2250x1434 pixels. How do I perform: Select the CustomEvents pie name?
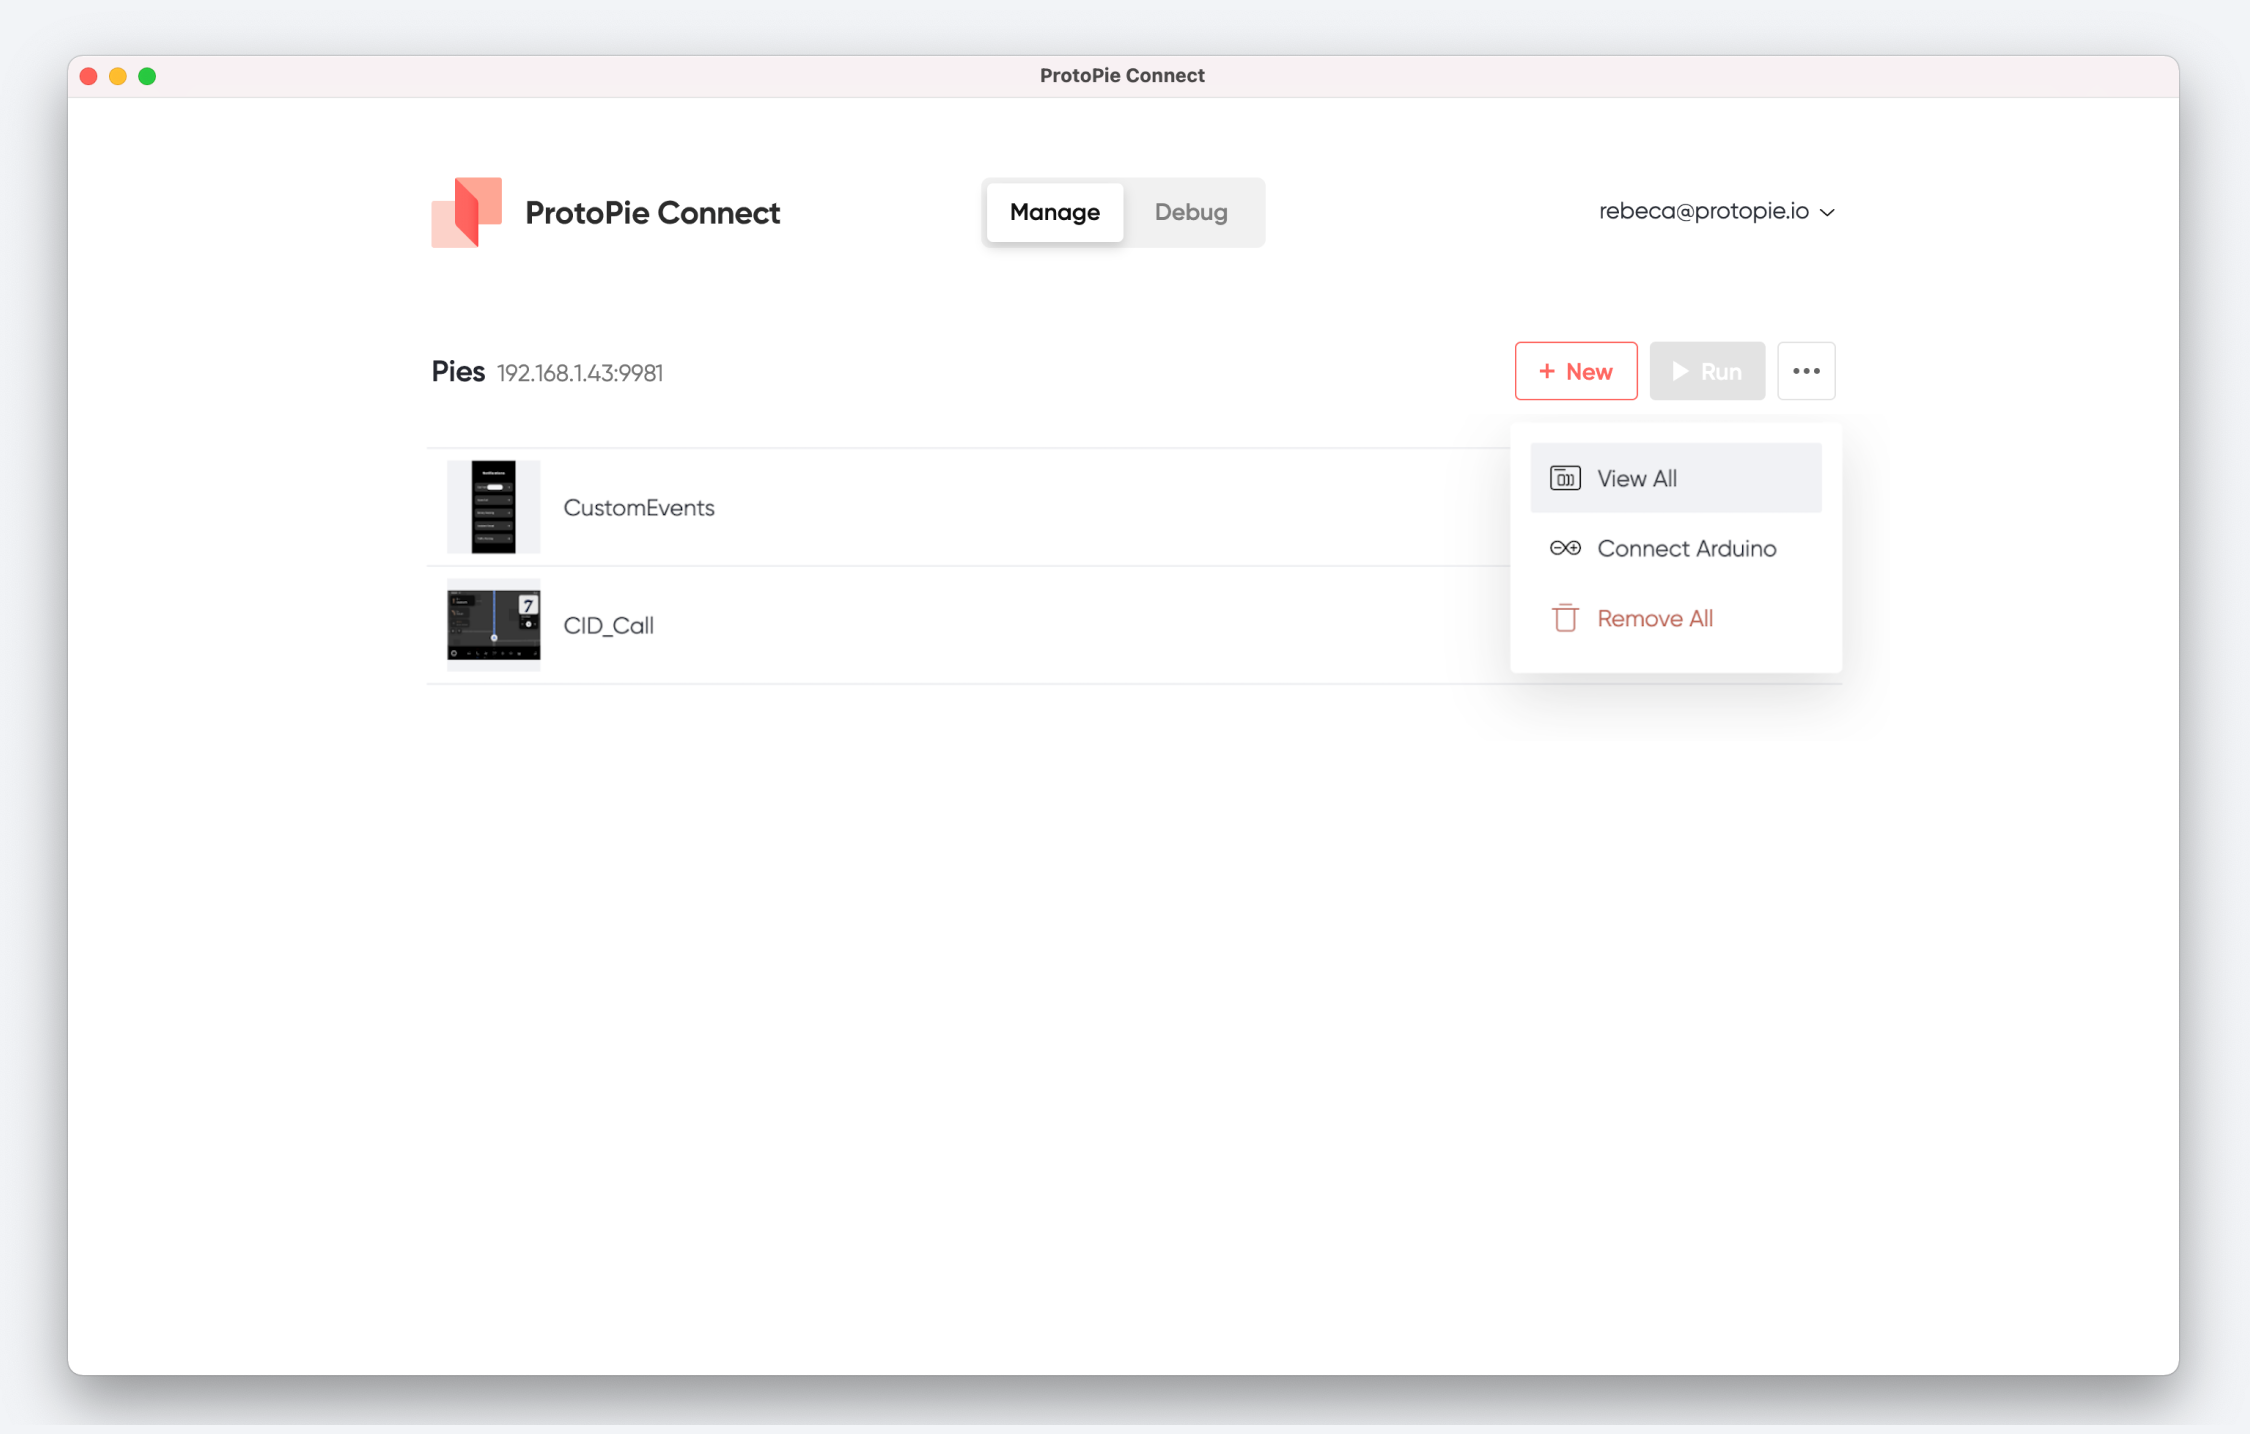pyautogui.click(x=638, y=507)
